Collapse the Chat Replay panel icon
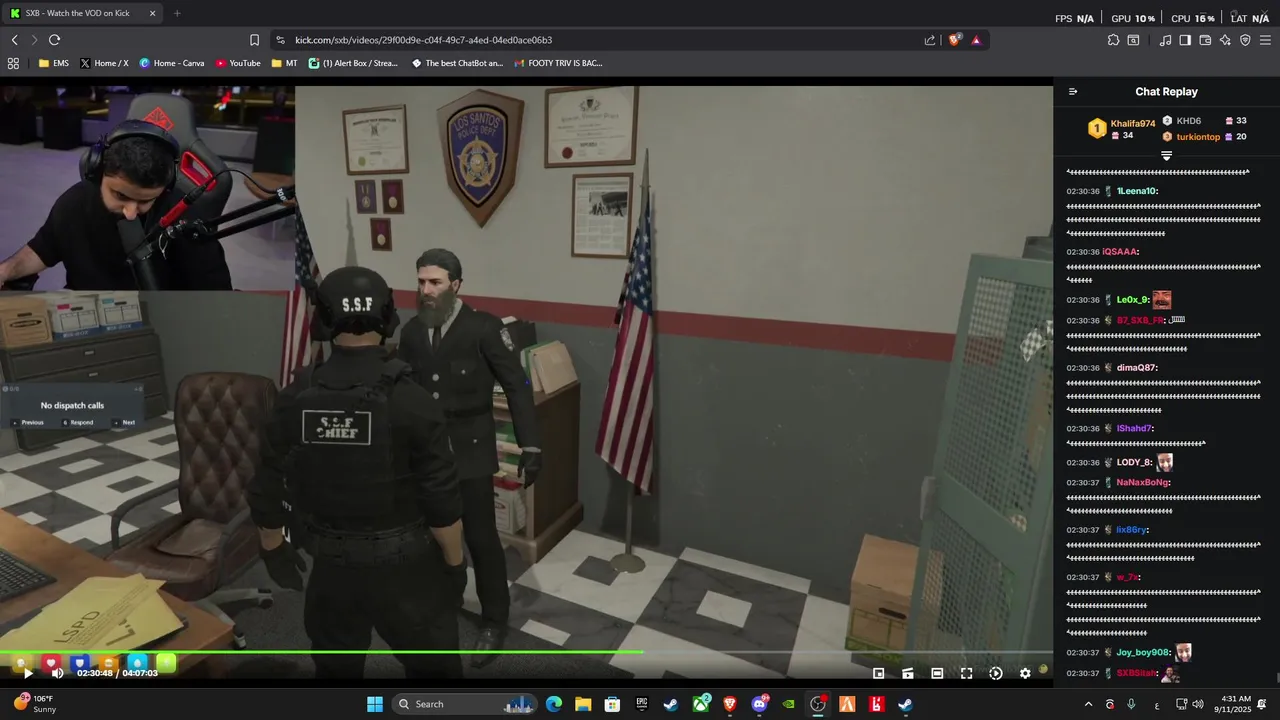The width and height of the screenshot is (1280, 720). click(1073, 91)
